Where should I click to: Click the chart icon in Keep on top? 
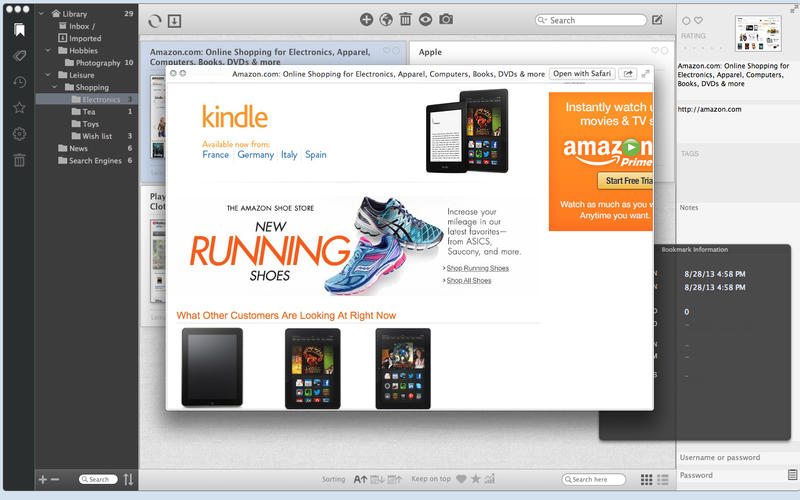(490, 479)
